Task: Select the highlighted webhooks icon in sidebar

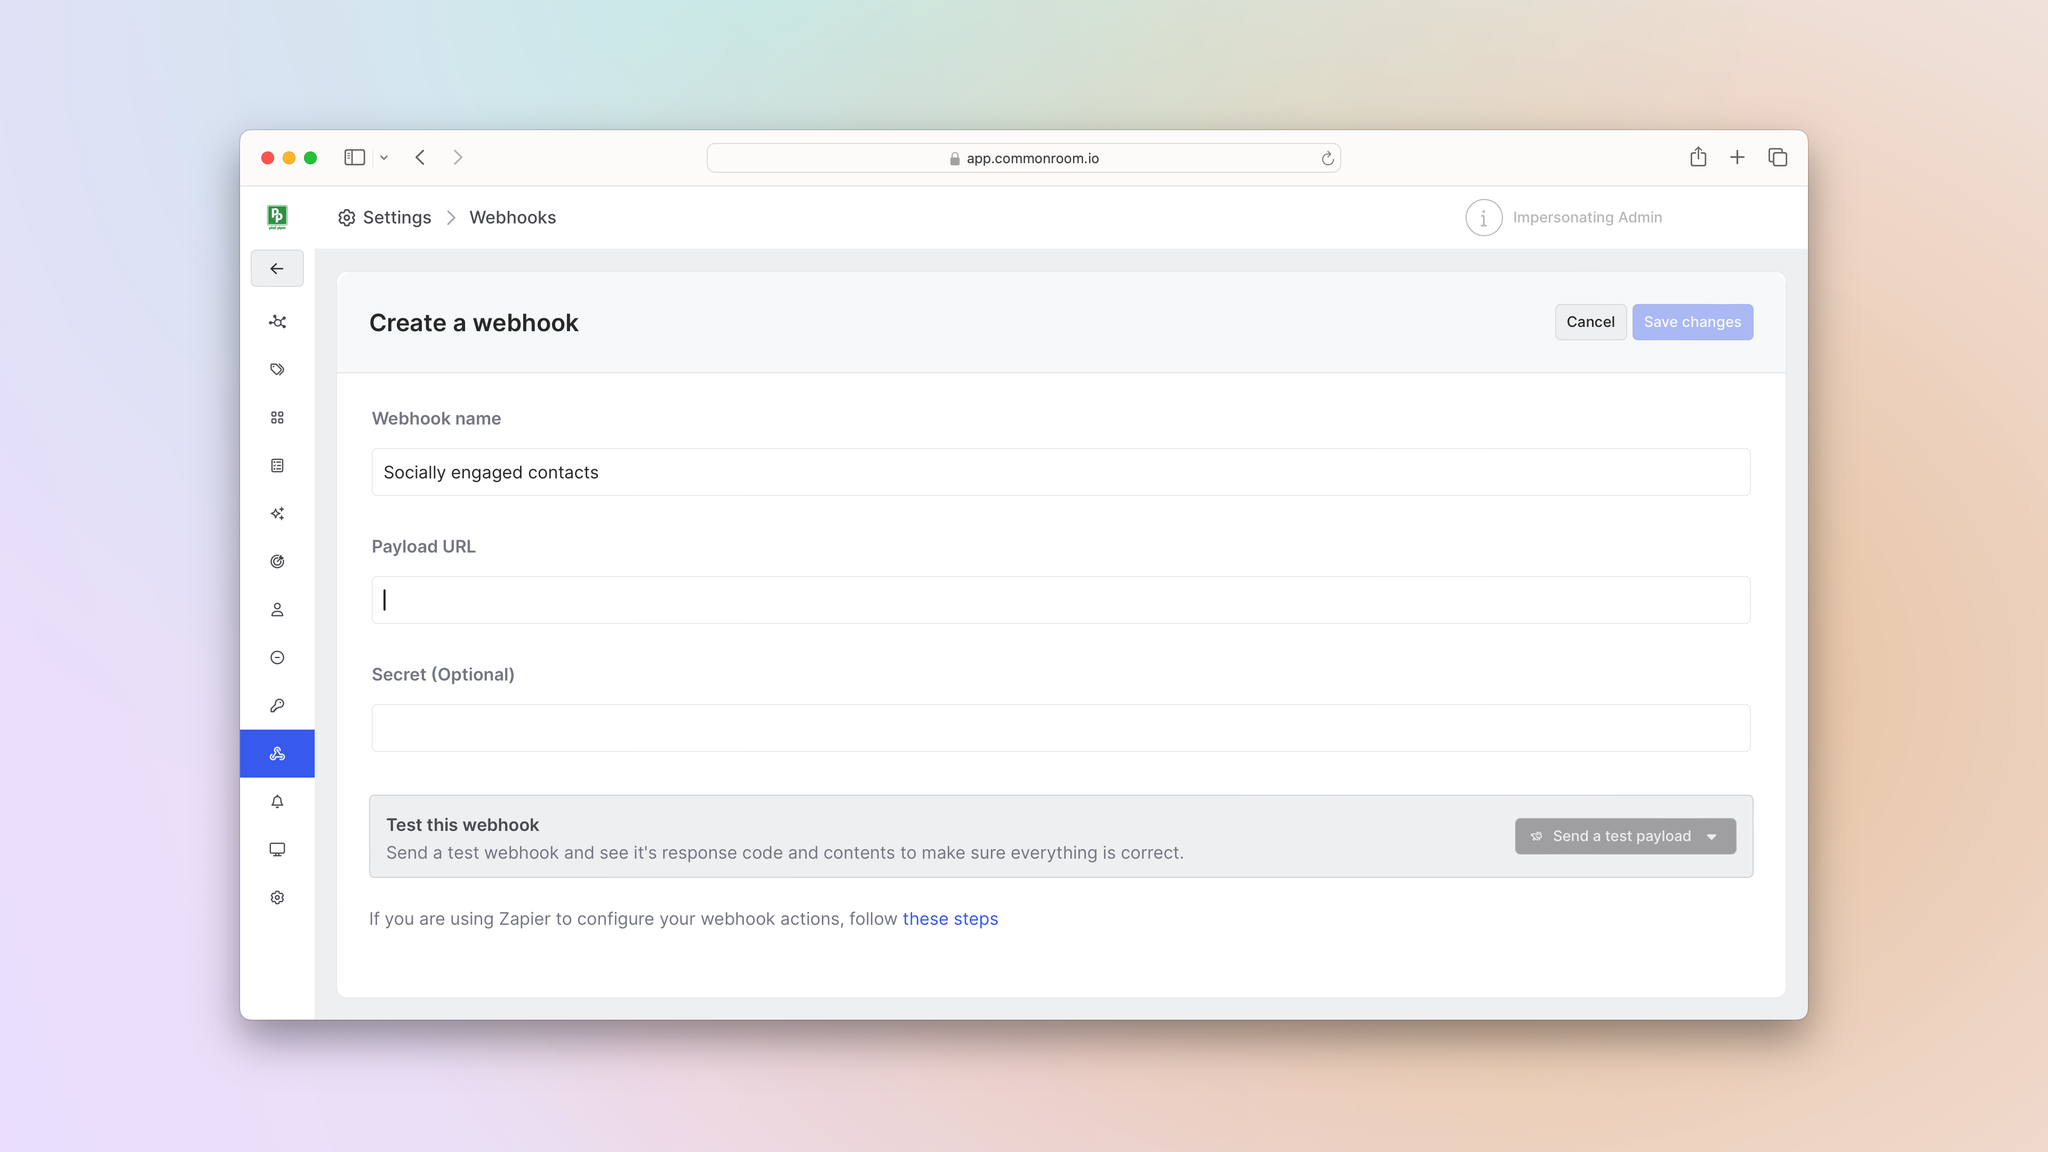Action: click(x=277, y=754)
